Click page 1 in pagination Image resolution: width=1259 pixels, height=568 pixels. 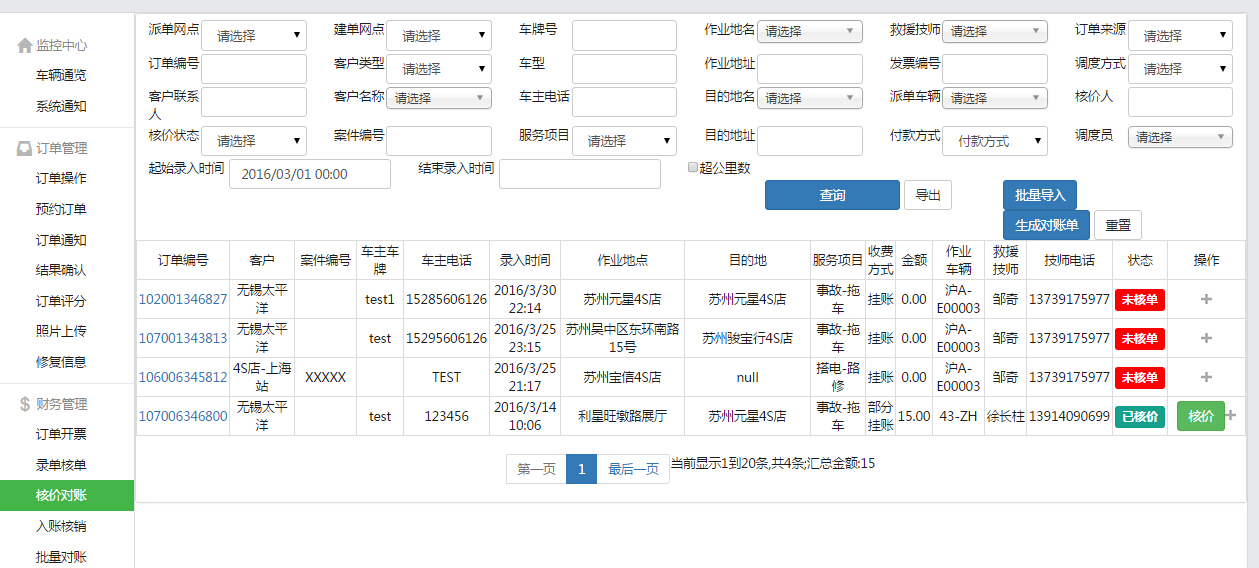click(581, 469)
